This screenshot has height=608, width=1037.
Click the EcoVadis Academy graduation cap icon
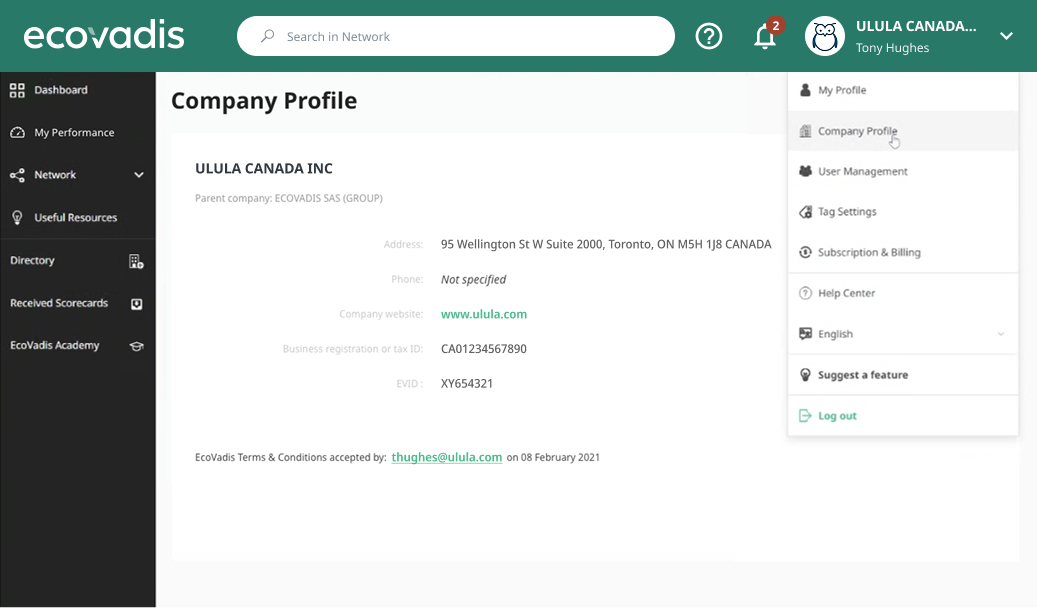136,346
